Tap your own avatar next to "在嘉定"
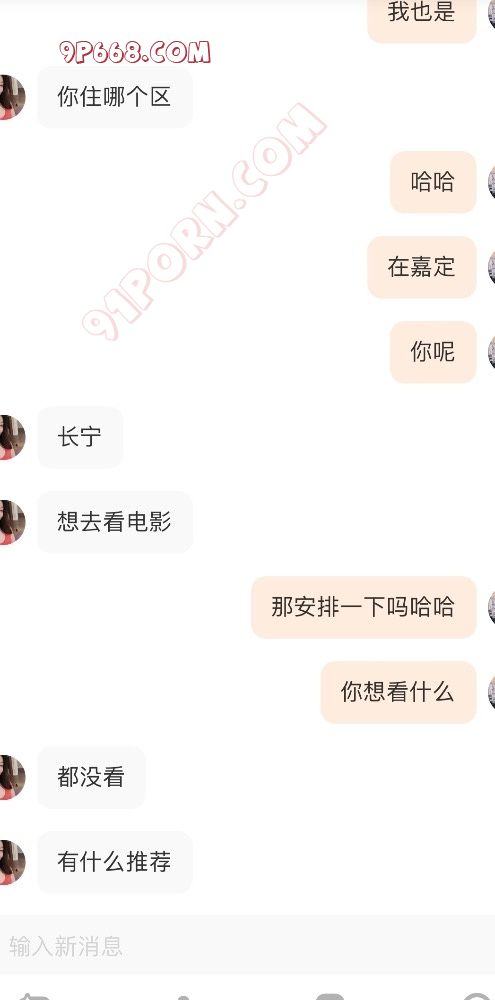The width and height of the screenshot is (495, 1000). (491, 267)
